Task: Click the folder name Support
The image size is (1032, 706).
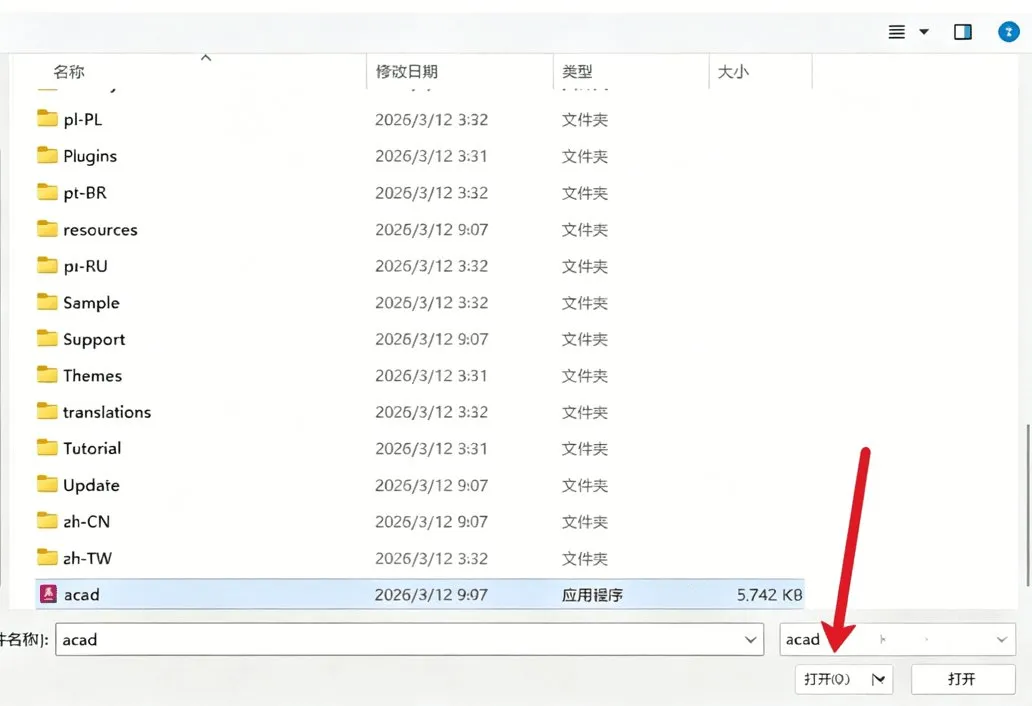Action: click(x=94, y=340)
